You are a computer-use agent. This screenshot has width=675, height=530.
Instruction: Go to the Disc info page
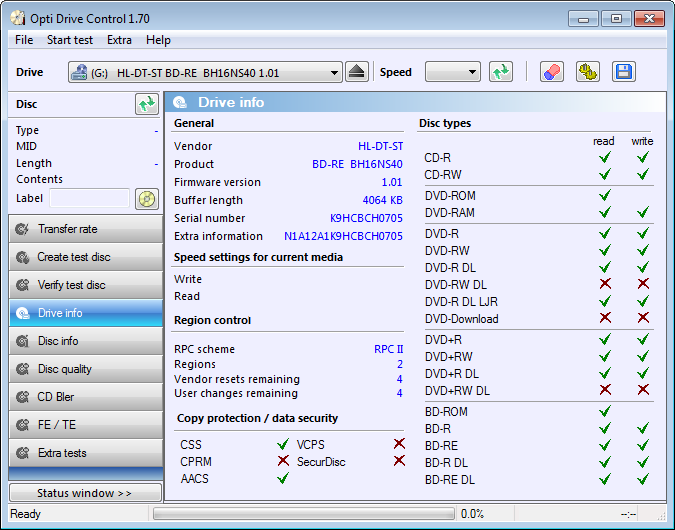86,341
